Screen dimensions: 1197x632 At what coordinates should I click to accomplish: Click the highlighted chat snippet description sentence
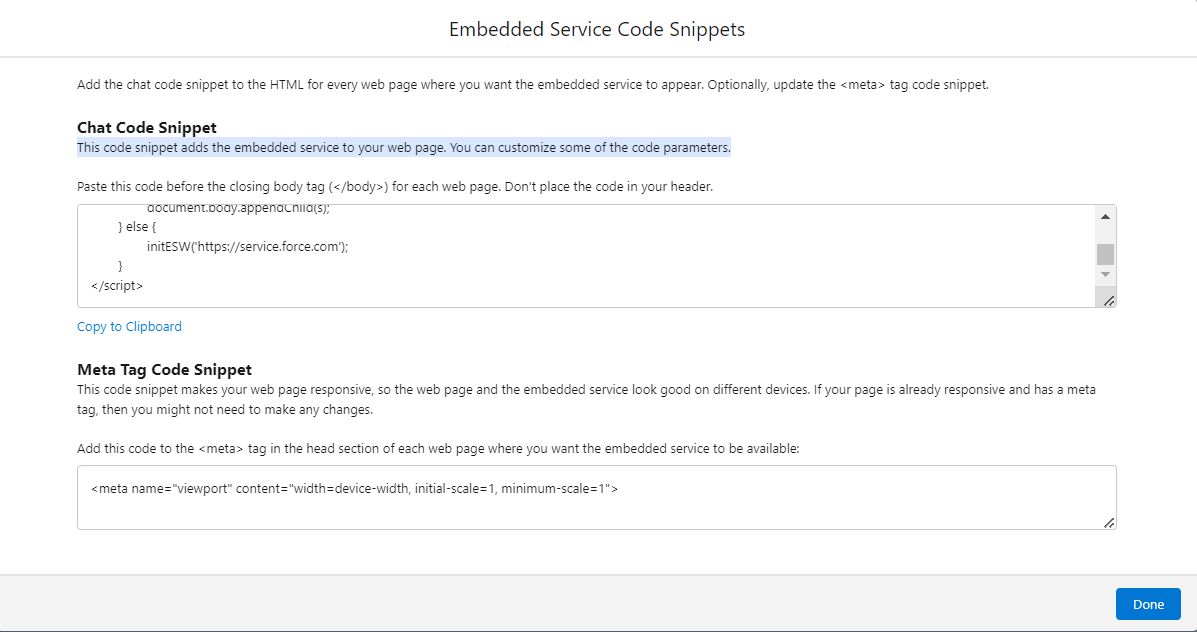[x=403, y=148]
